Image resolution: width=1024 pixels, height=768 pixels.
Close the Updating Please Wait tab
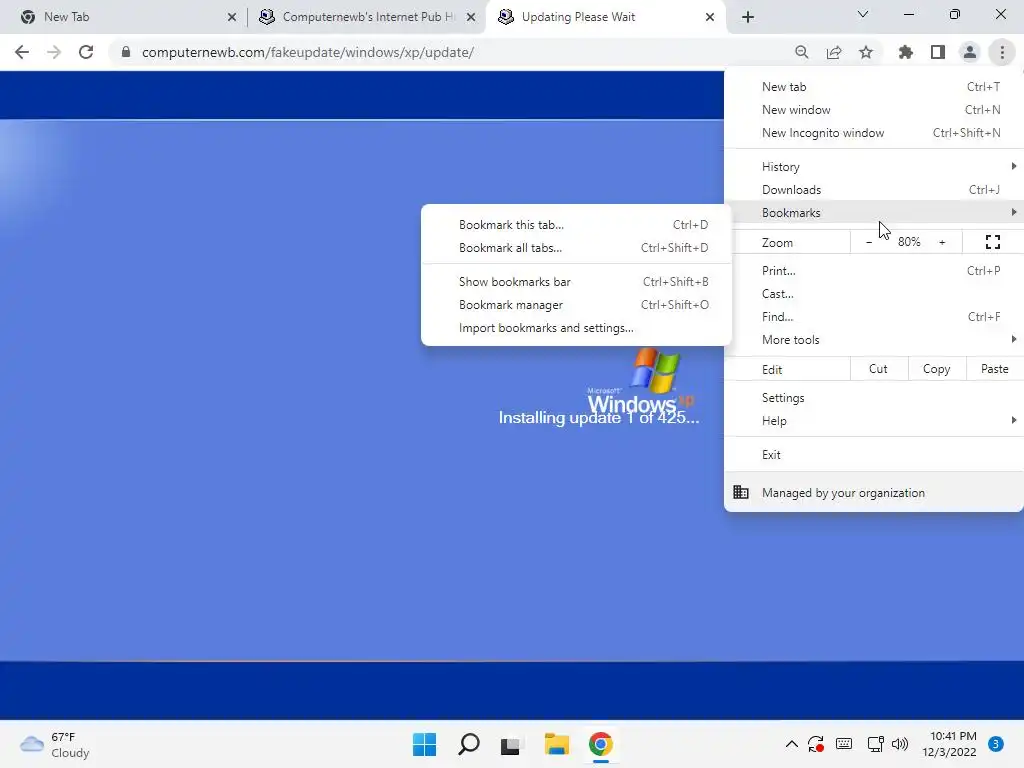pos(710,18)
